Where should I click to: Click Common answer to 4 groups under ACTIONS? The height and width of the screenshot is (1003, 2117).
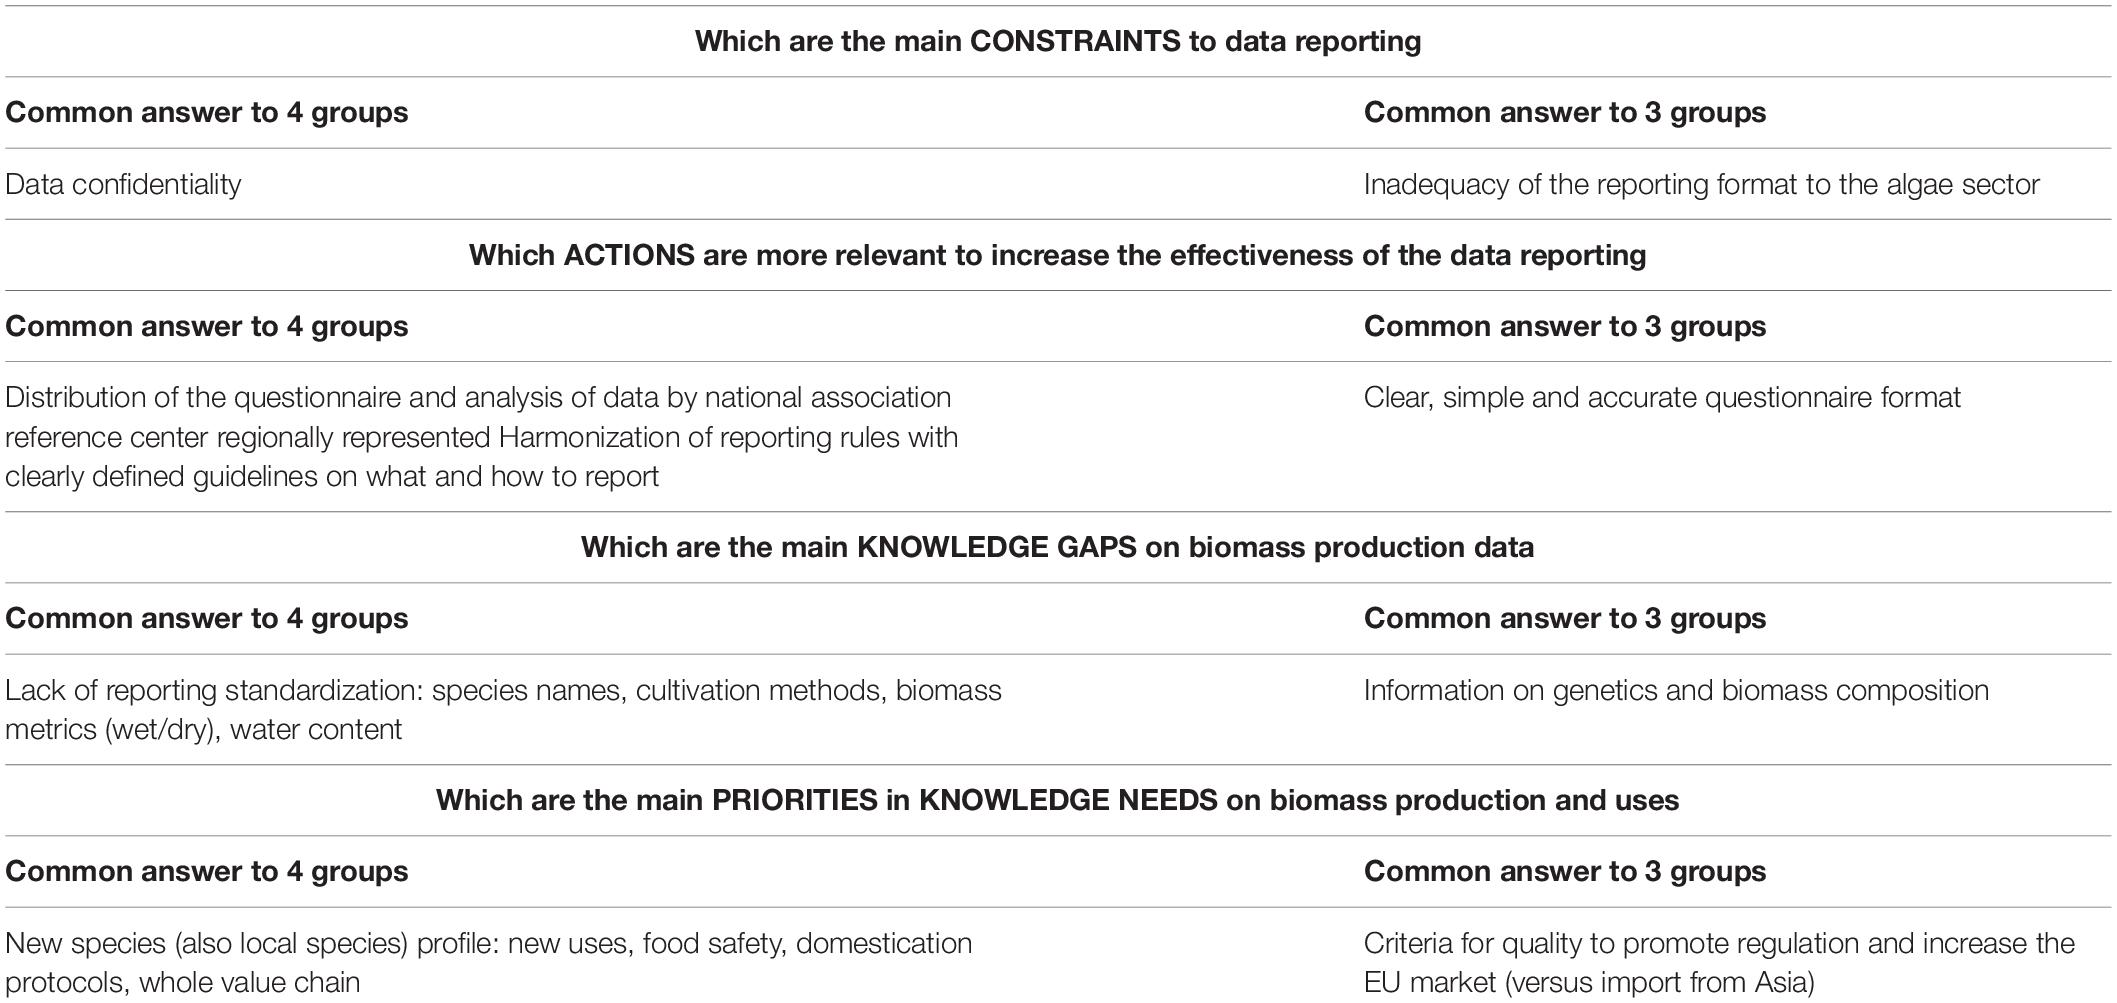pyautogui.click(x=207, y=326)
